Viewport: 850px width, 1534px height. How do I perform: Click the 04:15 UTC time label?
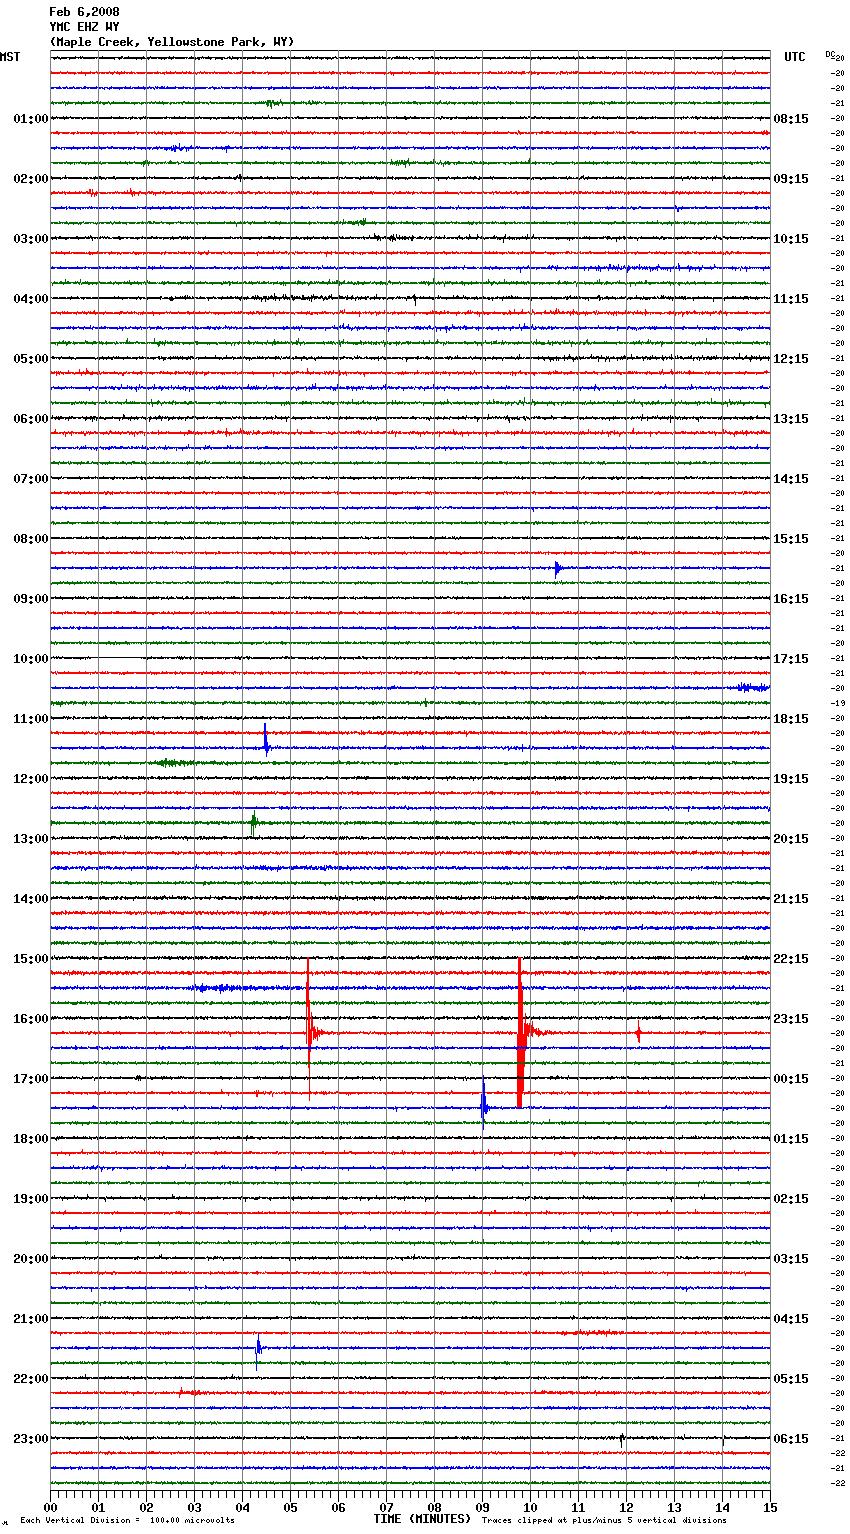click(x=791, y=1319)
